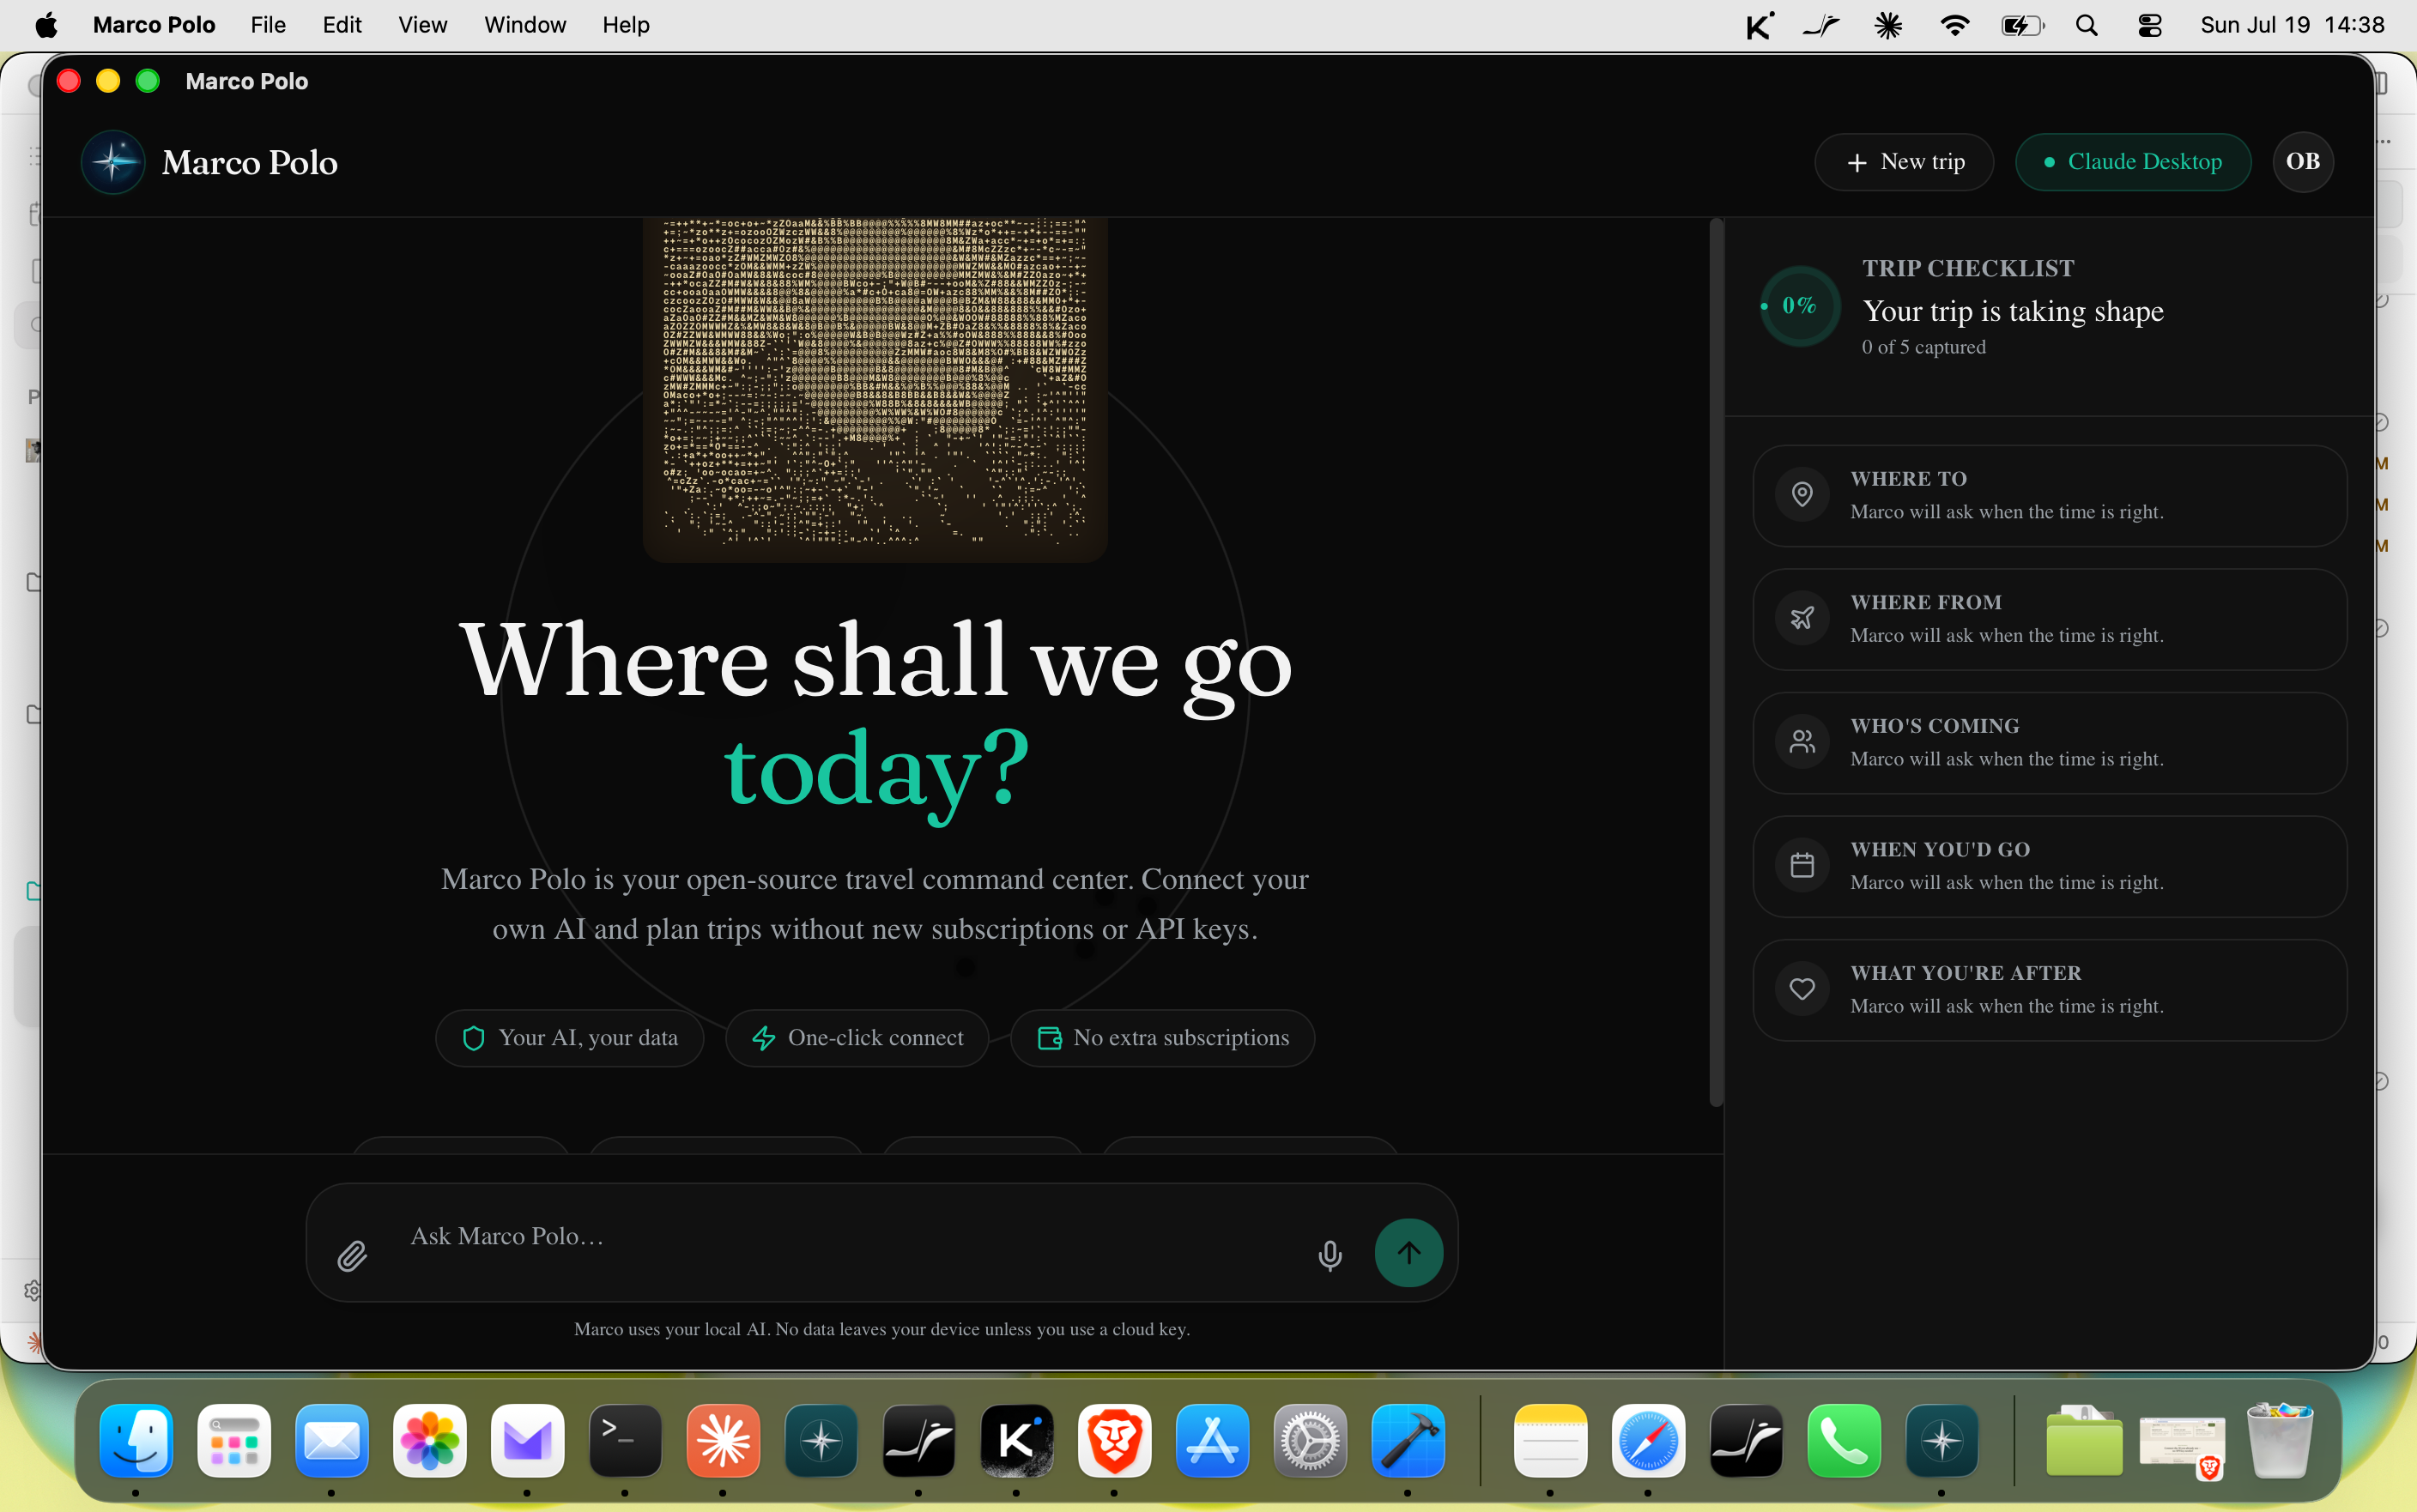
Task: Click the 0% trip progress ring
Action: tap(1800, 306)
